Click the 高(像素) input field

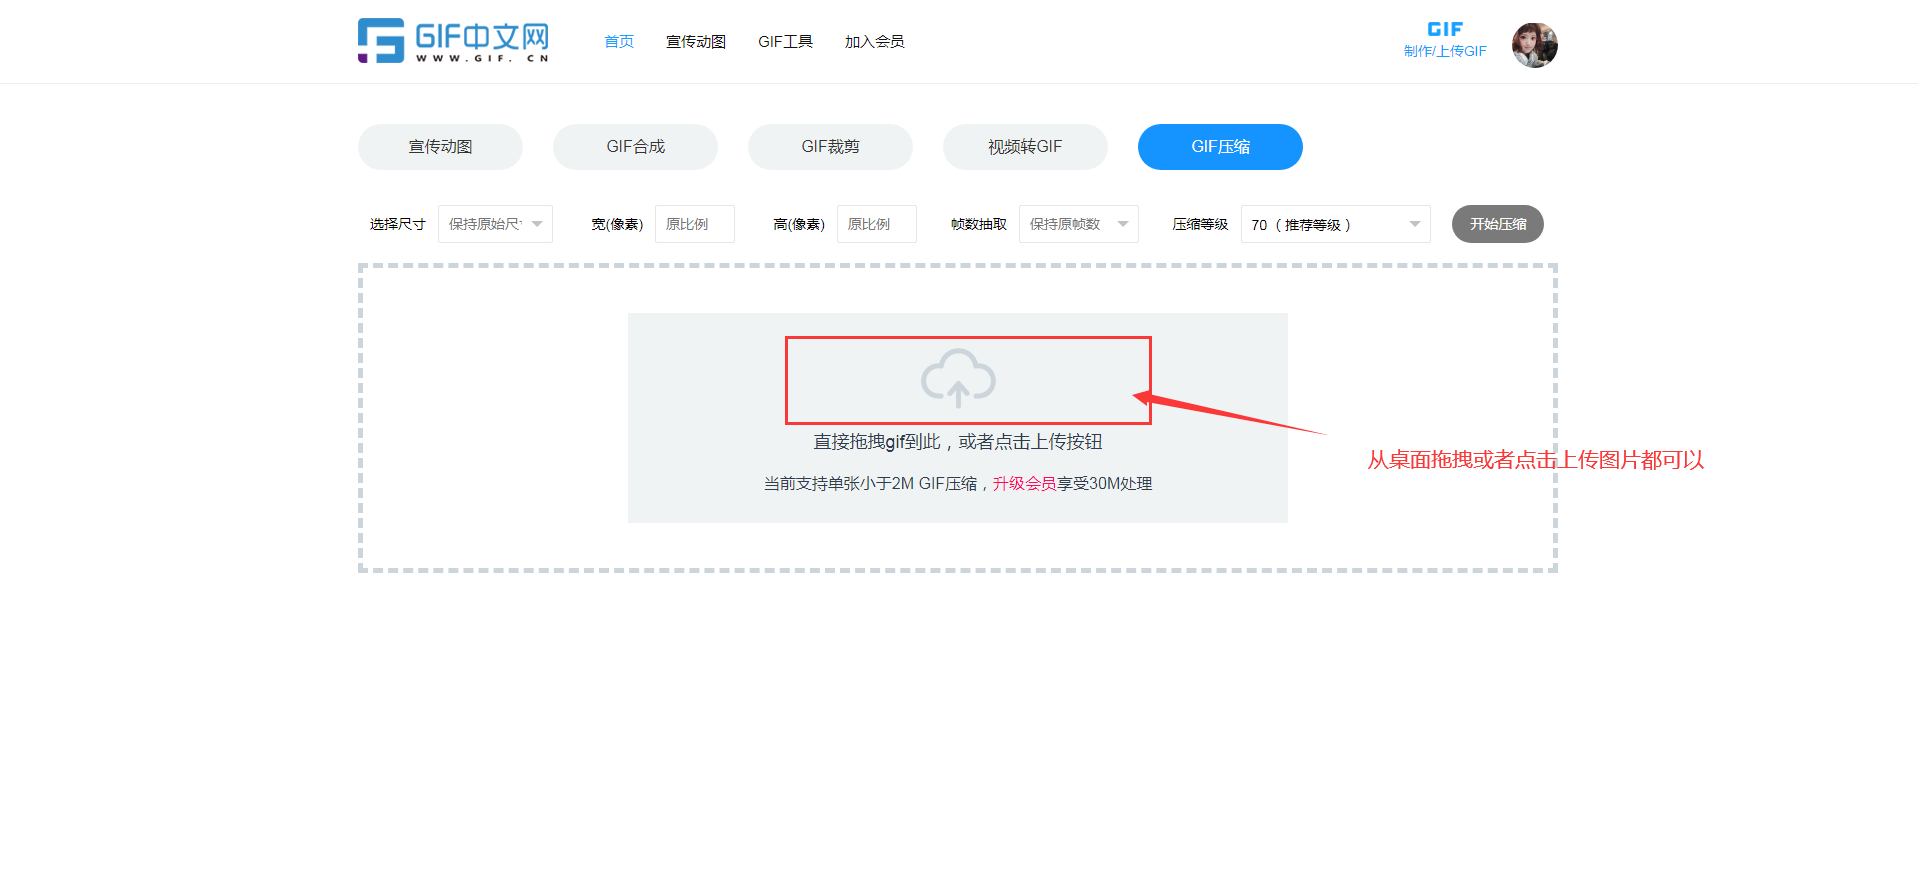[876, 224]
